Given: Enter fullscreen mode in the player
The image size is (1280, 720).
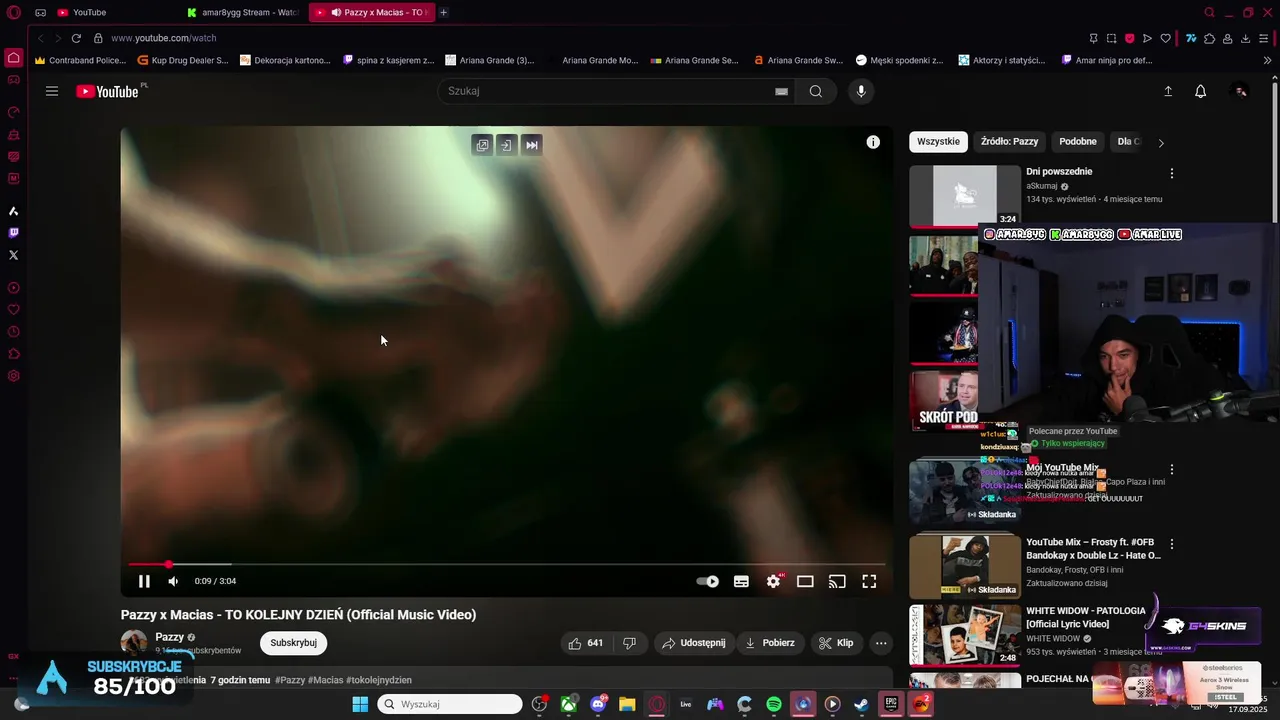Looking at the screenshot, I should tap(869, 581).
